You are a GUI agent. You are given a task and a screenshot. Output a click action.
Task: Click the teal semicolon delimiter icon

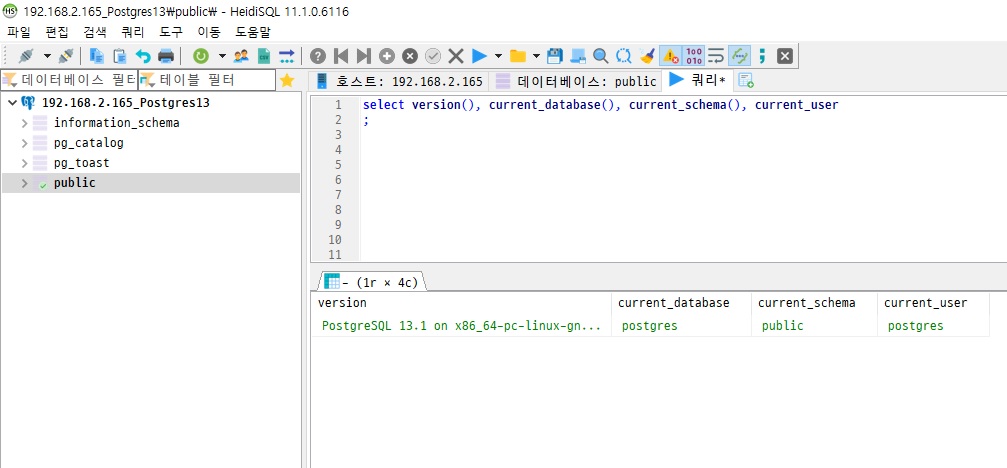coord(762,56)
